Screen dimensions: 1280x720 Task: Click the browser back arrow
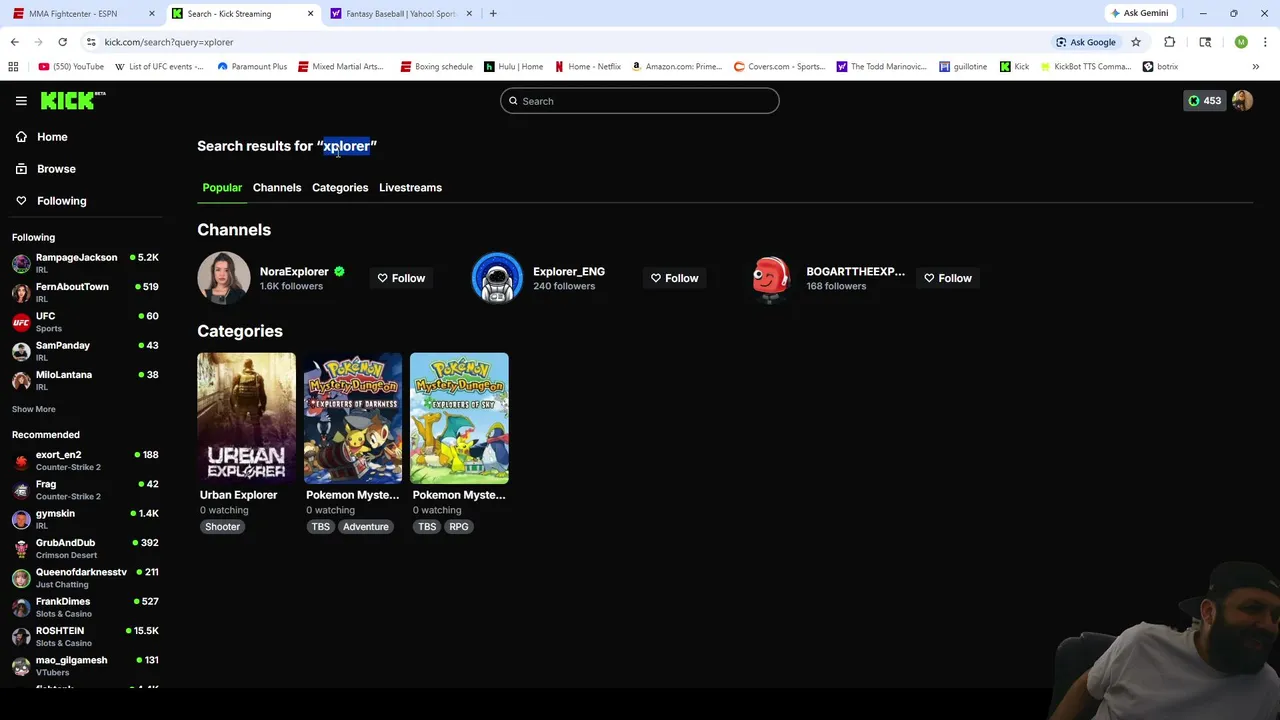[15, 42]
